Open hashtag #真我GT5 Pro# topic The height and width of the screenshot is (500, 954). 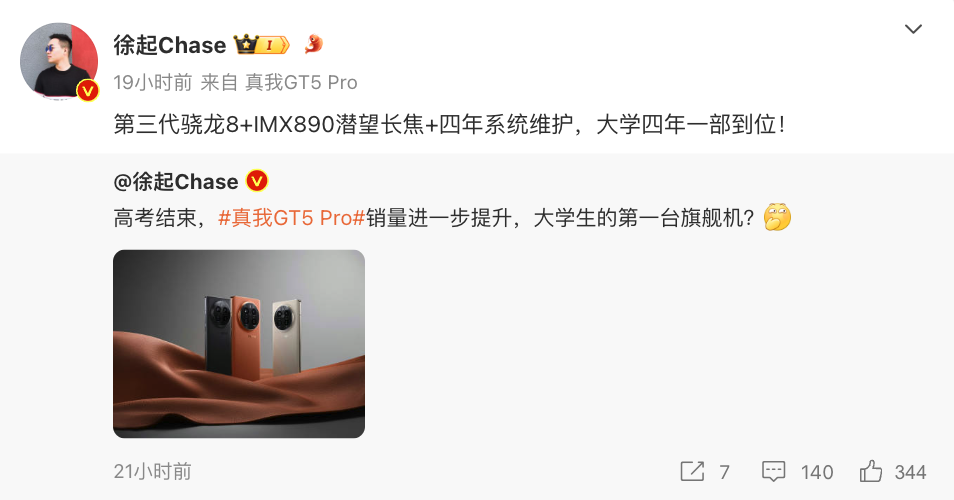click(291, 217)
